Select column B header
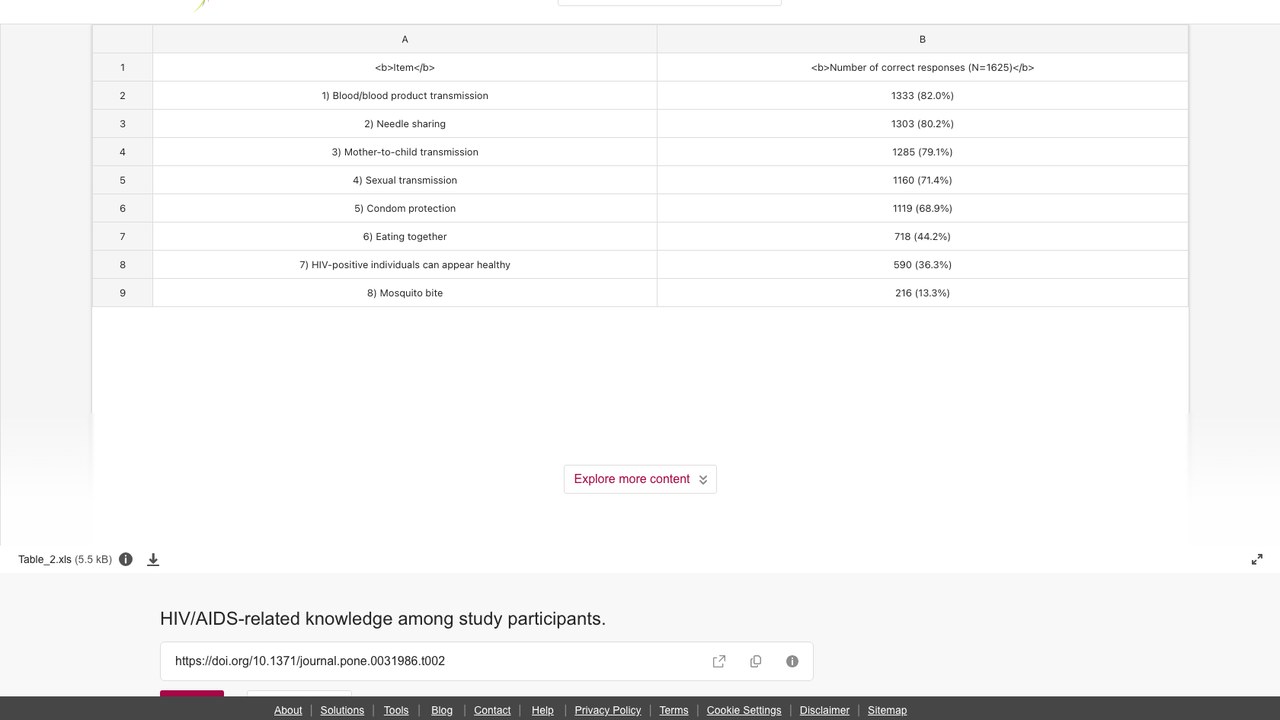Viewport: 1280px width, 720px height. (922, 39)
